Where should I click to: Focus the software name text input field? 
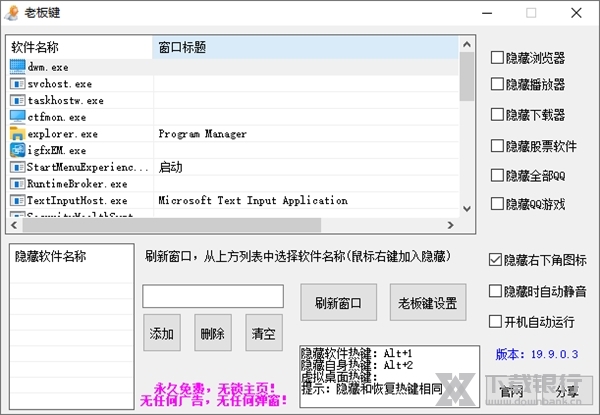pyautogui.click(x=213, y=296)
